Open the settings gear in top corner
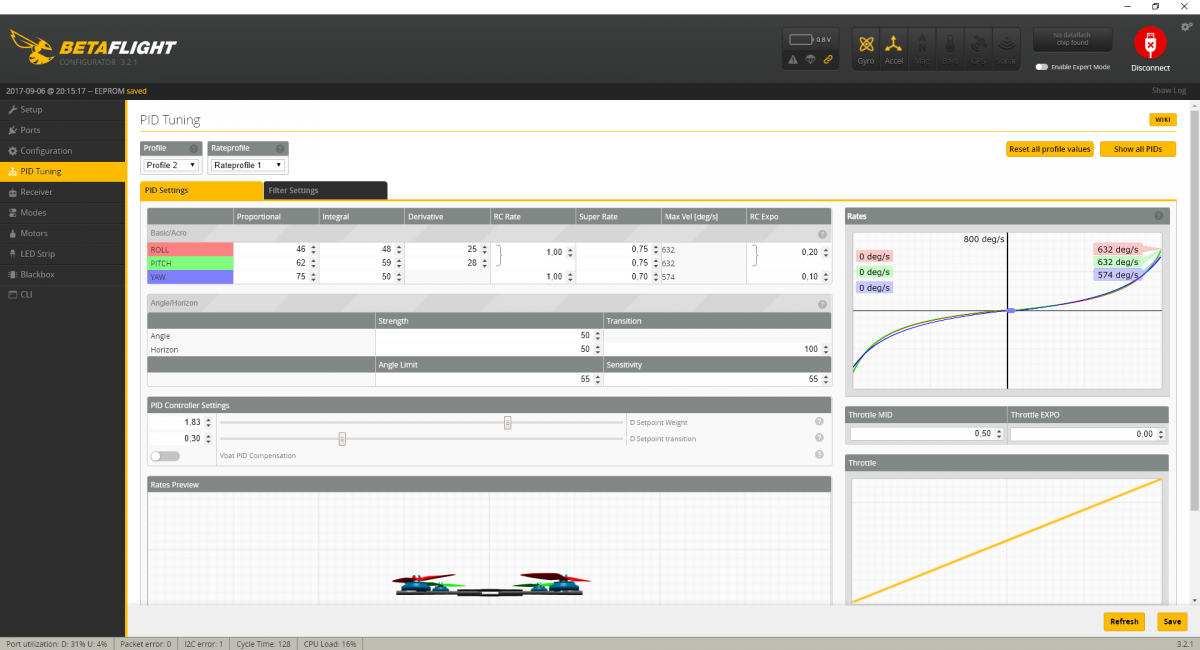The image size is (1200, 650). 1186,27
